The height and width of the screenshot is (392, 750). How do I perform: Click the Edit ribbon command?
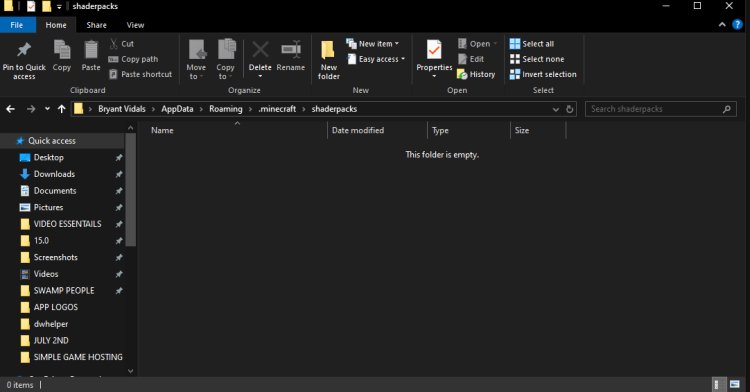(471, 59)
